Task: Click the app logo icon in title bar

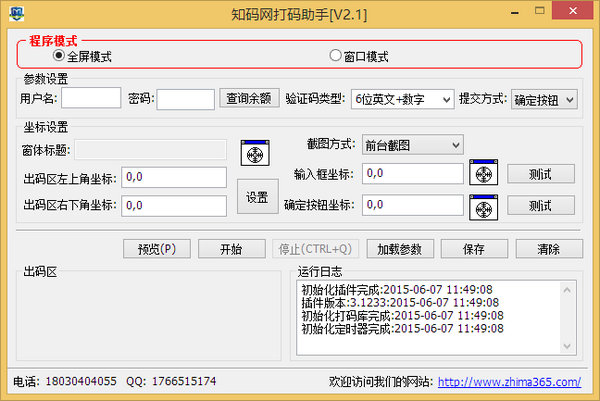Action: click(16, 14)
